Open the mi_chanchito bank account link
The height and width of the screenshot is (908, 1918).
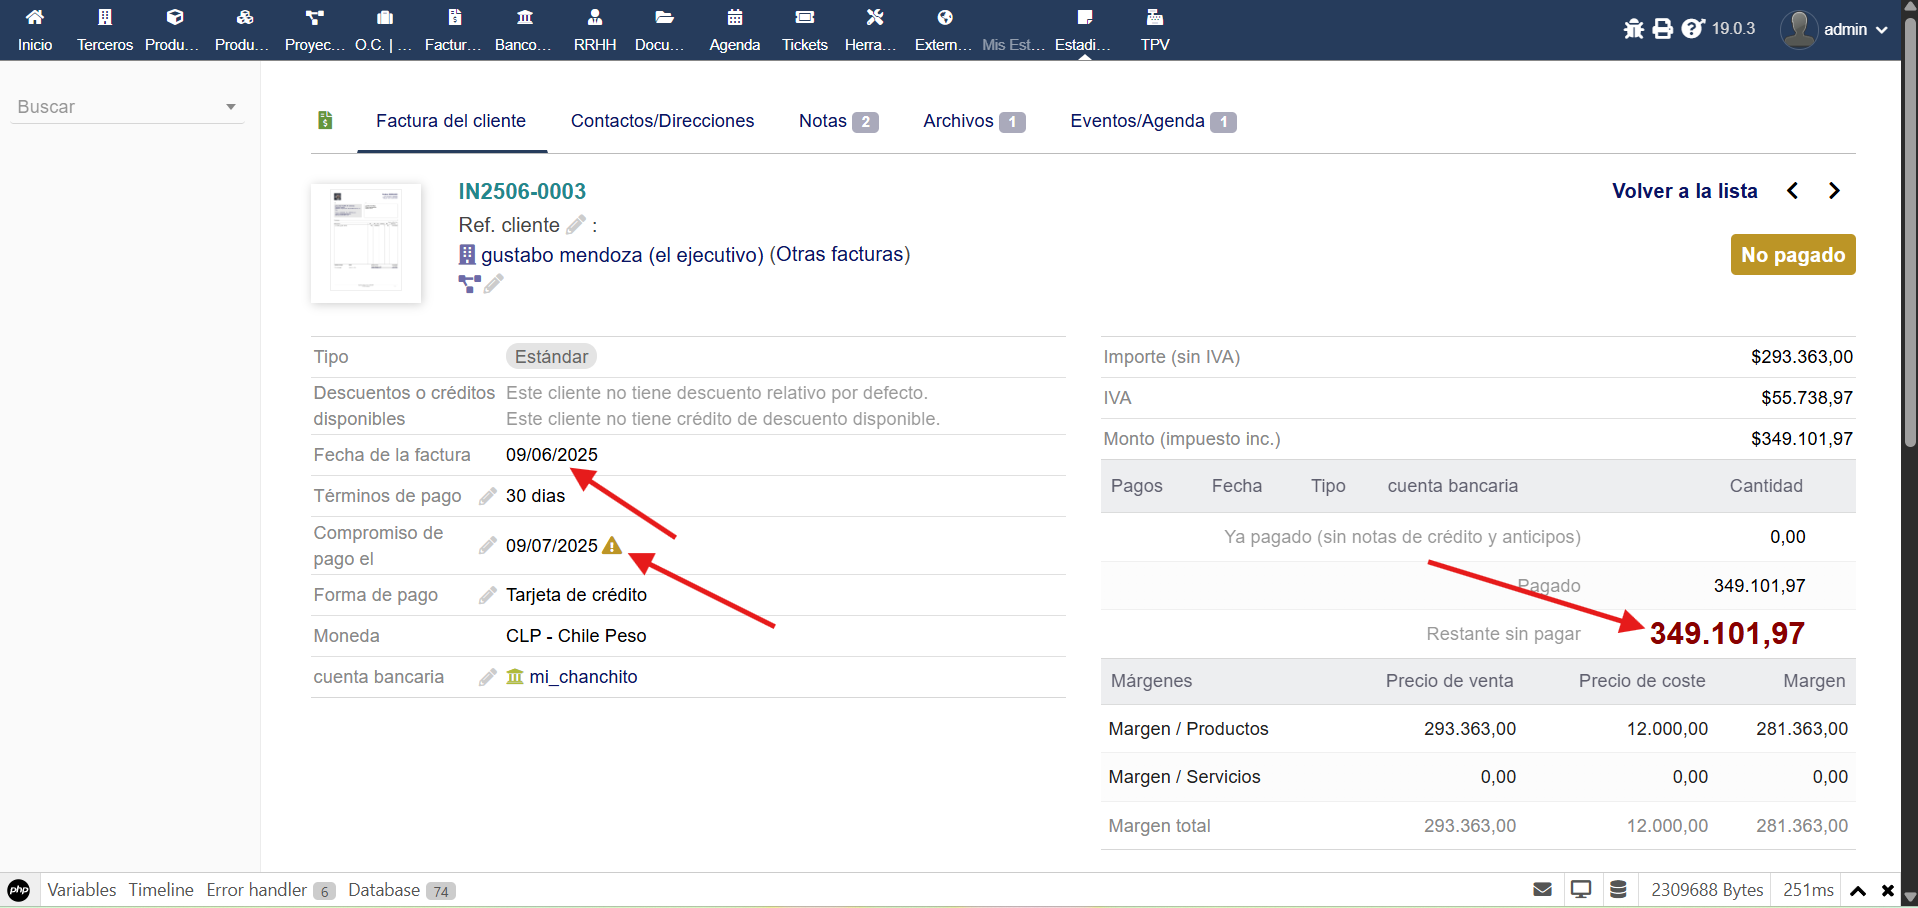click(x=583, y=677)
